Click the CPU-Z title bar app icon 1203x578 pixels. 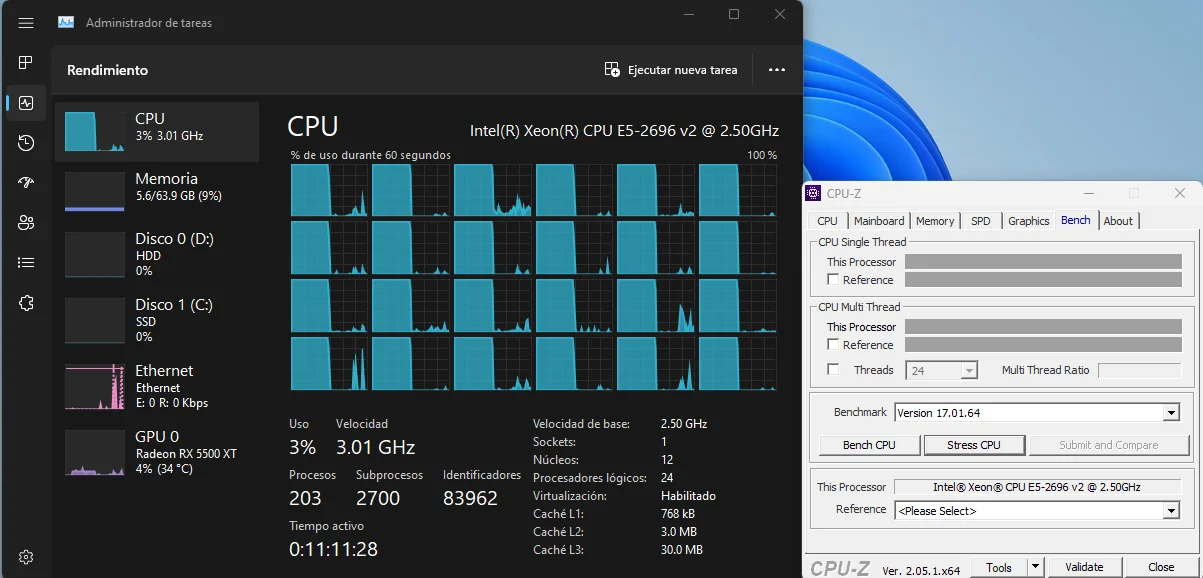click(815, 193)
